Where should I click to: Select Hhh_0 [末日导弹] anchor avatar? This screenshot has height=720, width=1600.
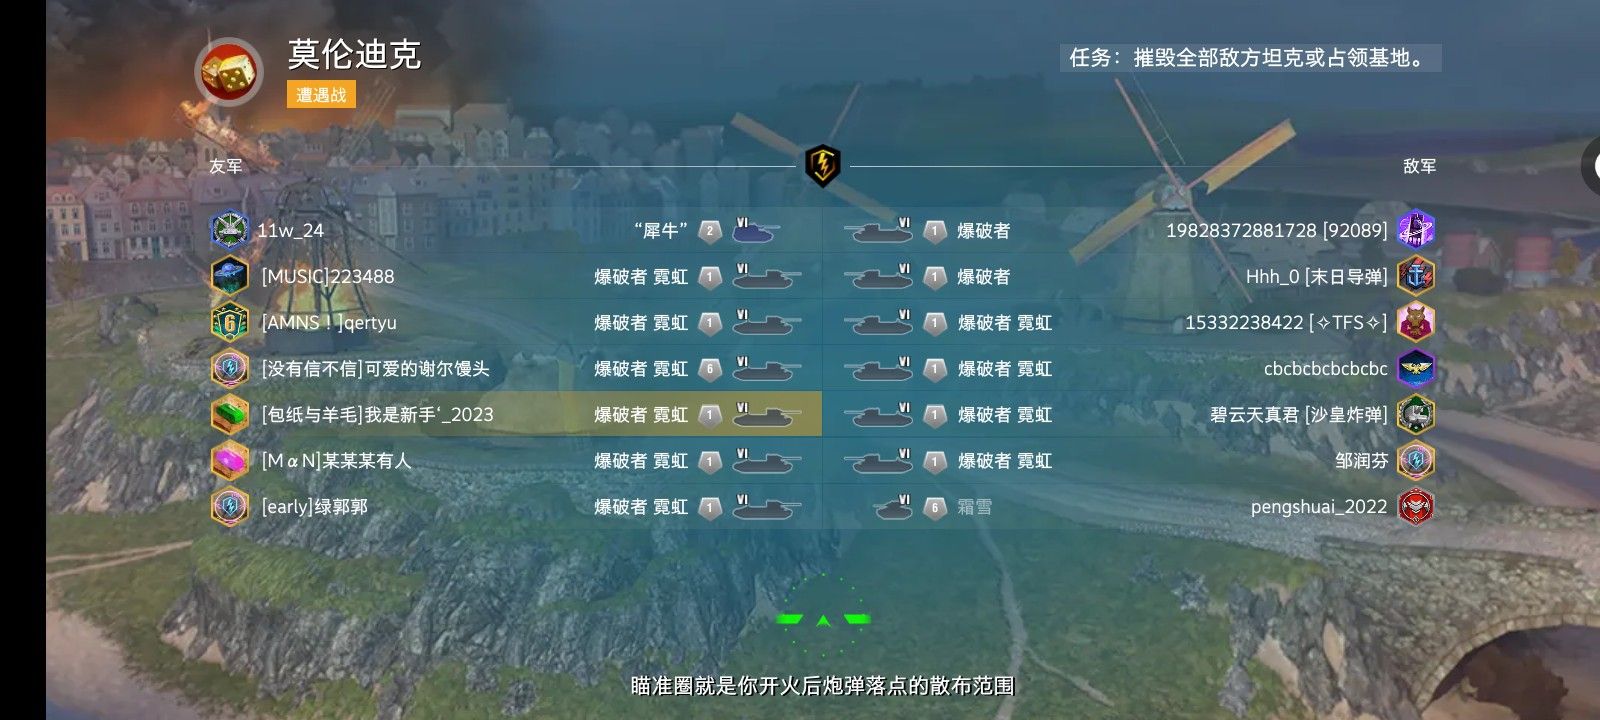[x=1416, y=276]
